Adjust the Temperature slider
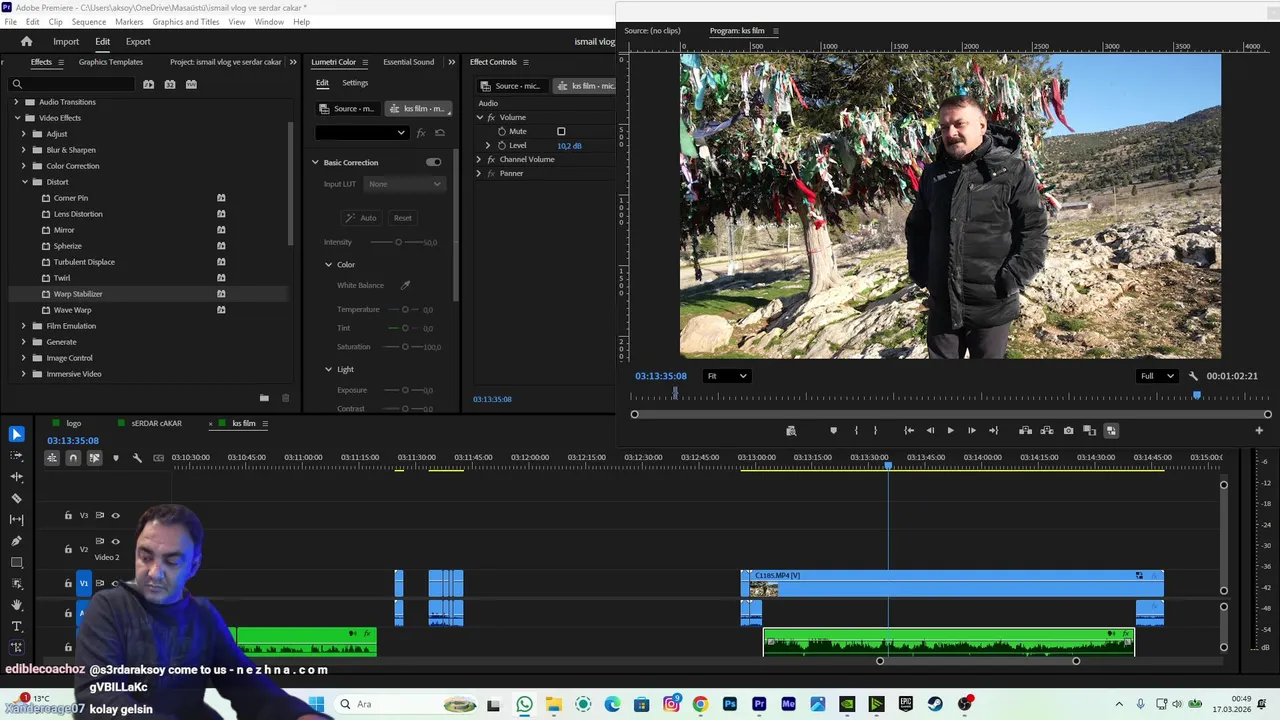 coord(404,310)
